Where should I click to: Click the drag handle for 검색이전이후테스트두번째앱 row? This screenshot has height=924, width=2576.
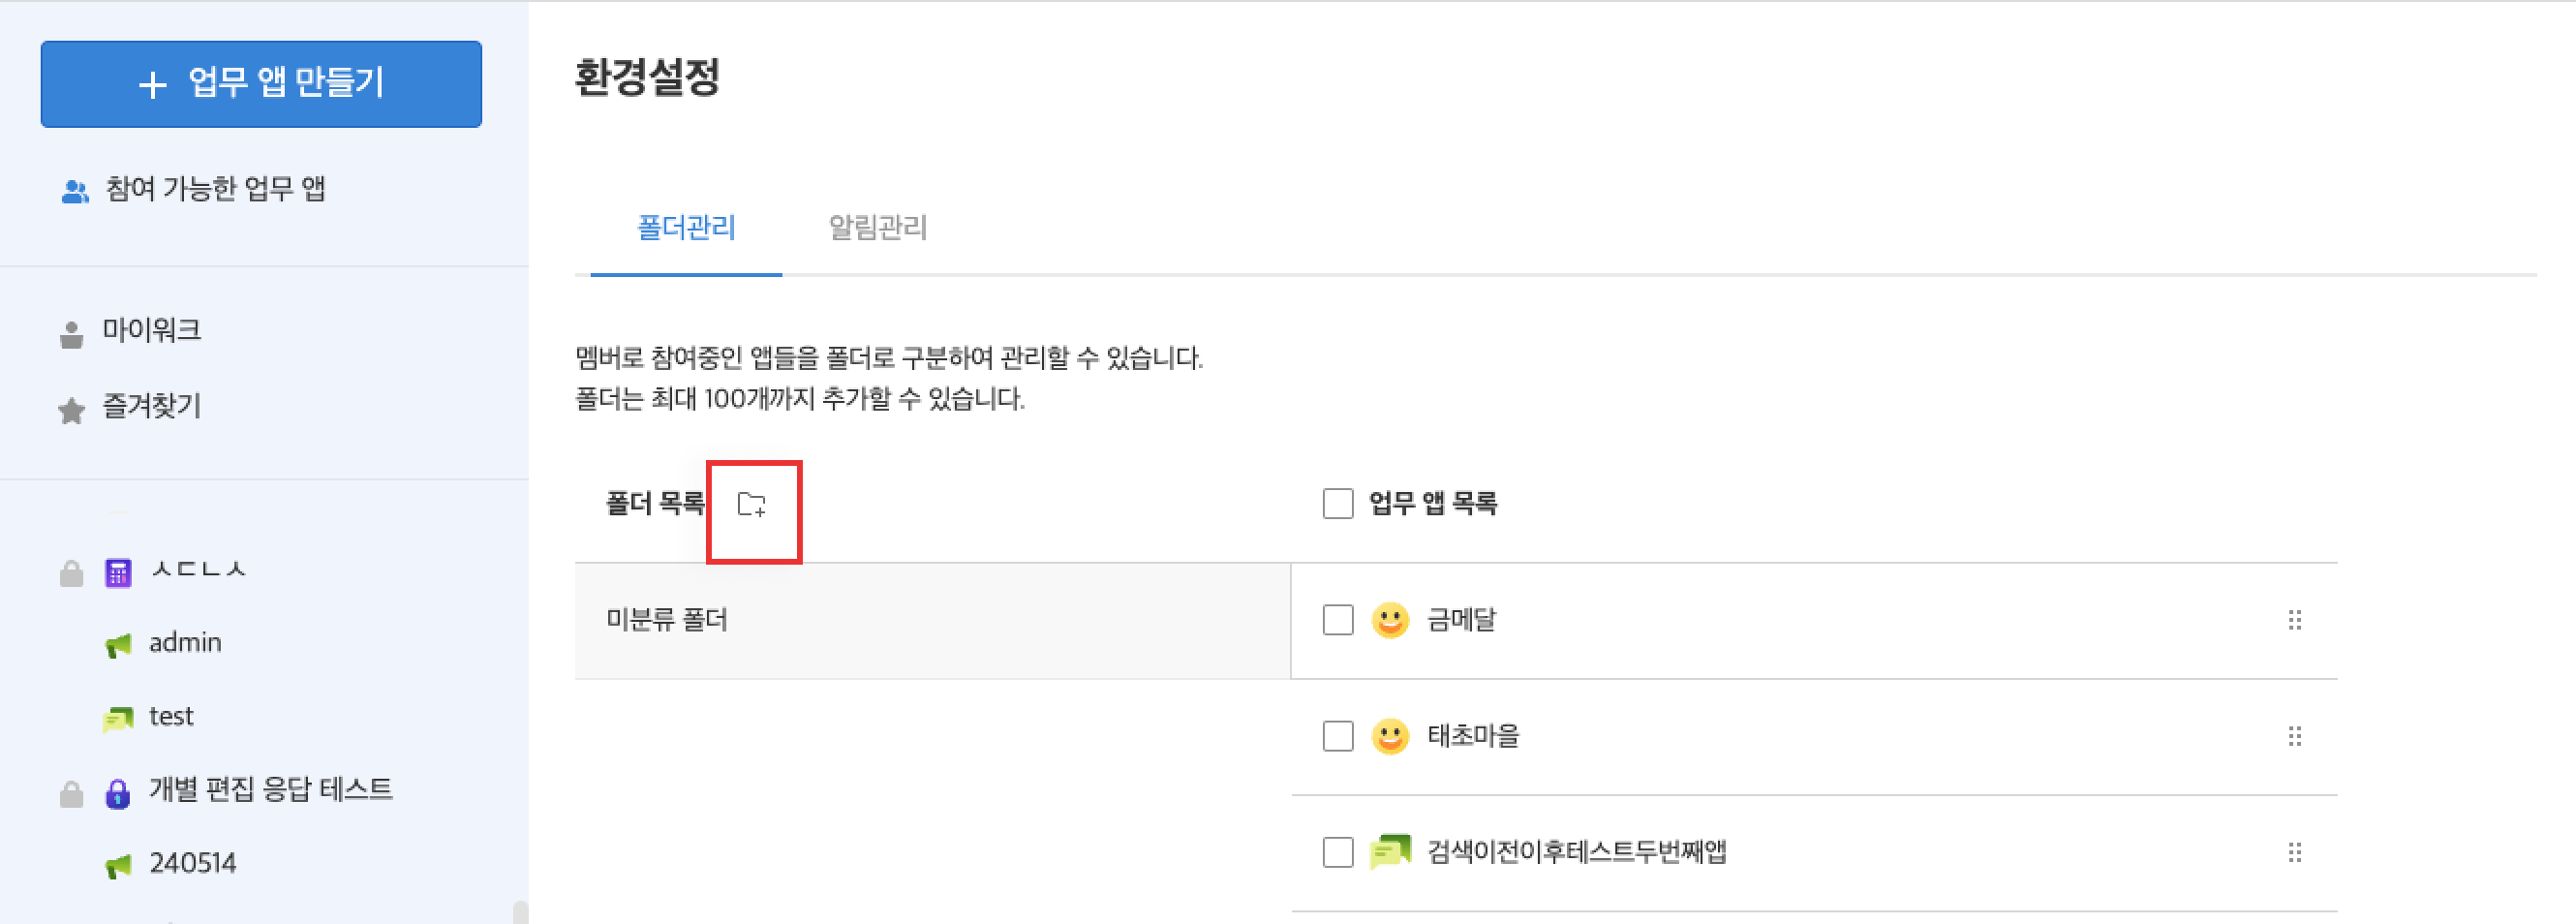[2294, 853]
